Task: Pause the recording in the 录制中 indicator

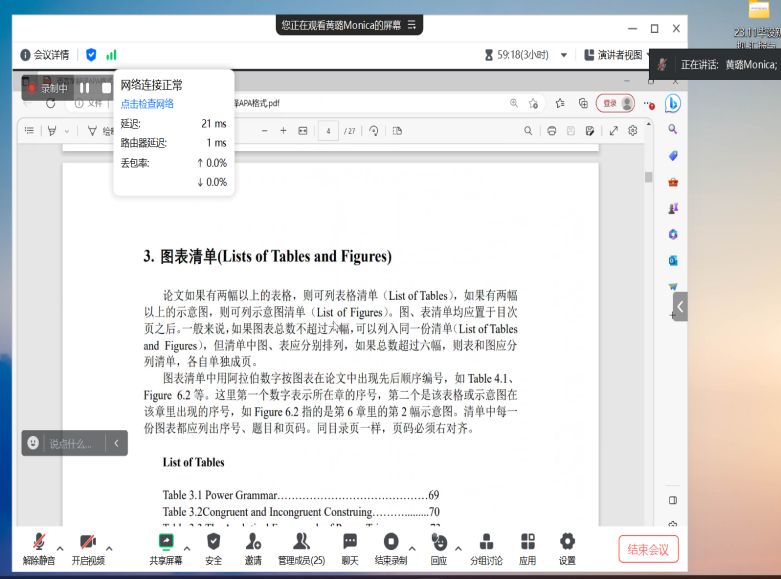Action: (x=85, y=88)
